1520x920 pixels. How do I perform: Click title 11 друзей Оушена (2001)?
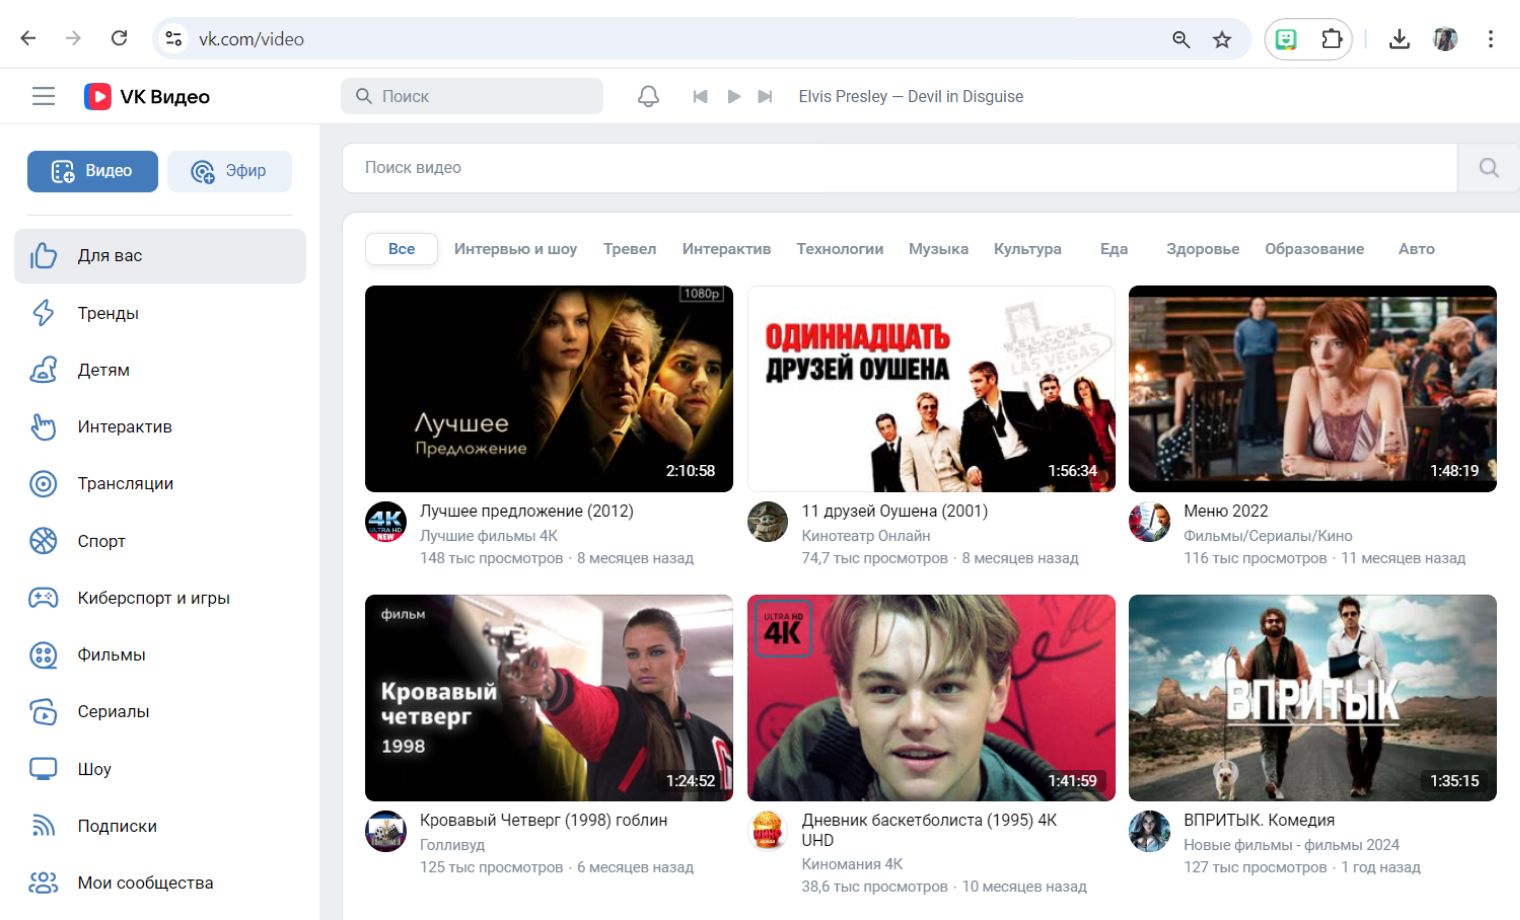click(x=894, y=511)
